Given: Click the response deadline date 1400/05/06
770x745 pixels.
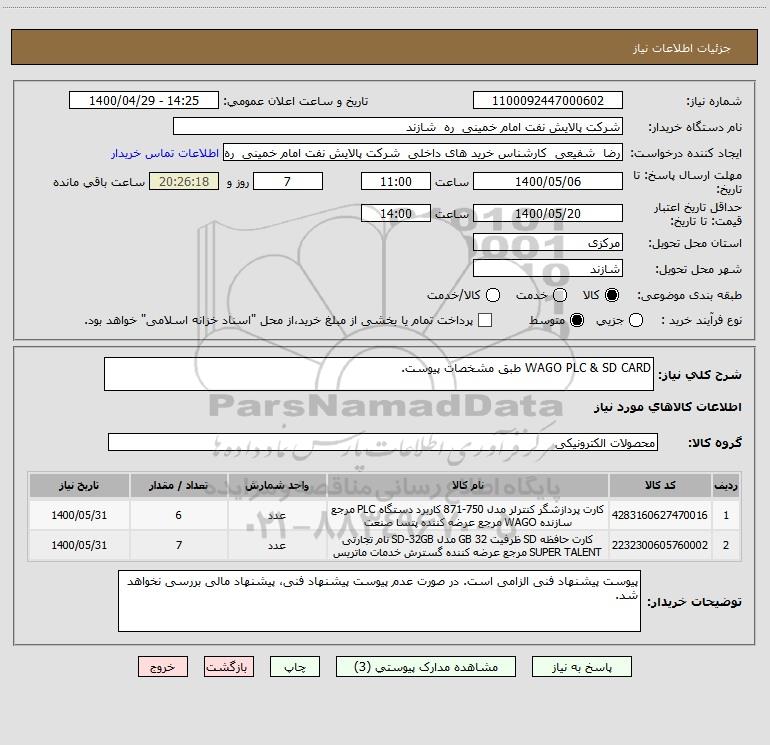Looking at the screenshot, I should pyautogui.click(x=548, y=182).
